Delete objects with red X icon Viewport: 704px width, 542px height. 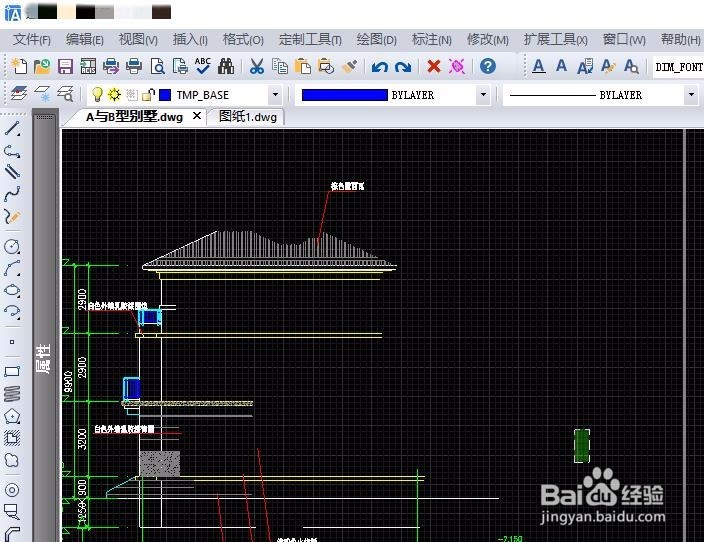tap(434, 66)
